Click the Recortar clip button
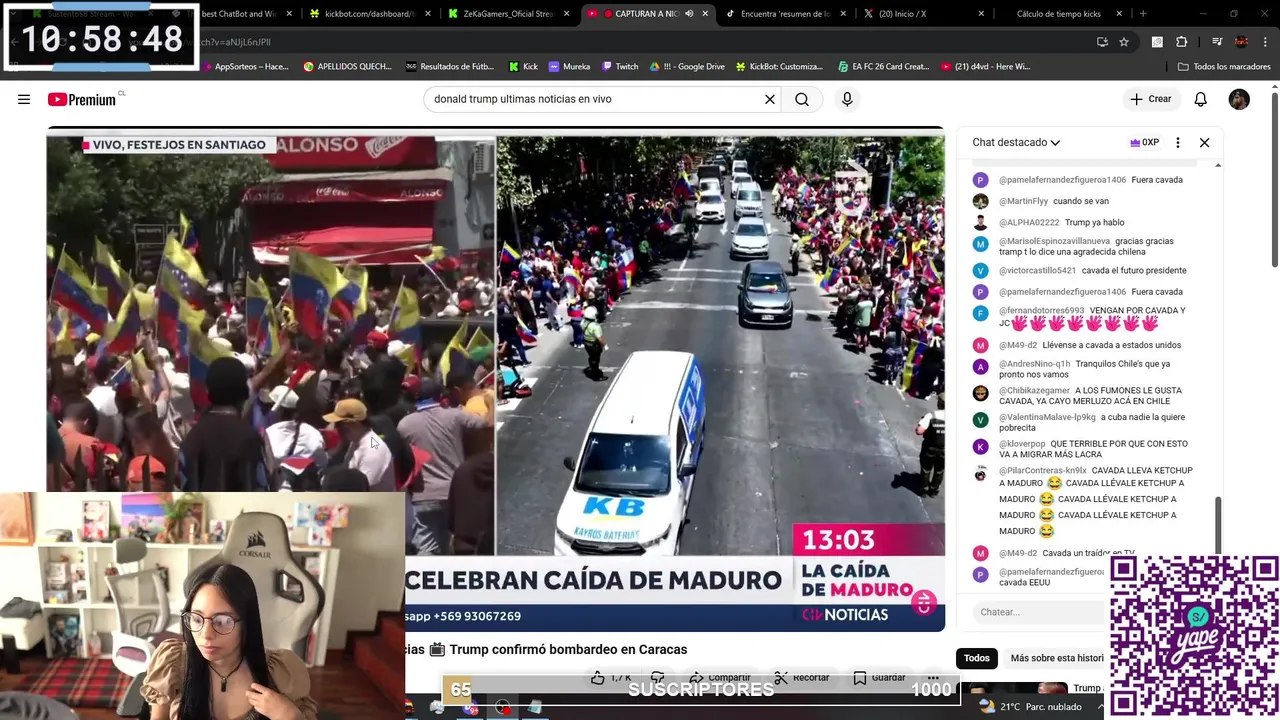 point(802,678)
